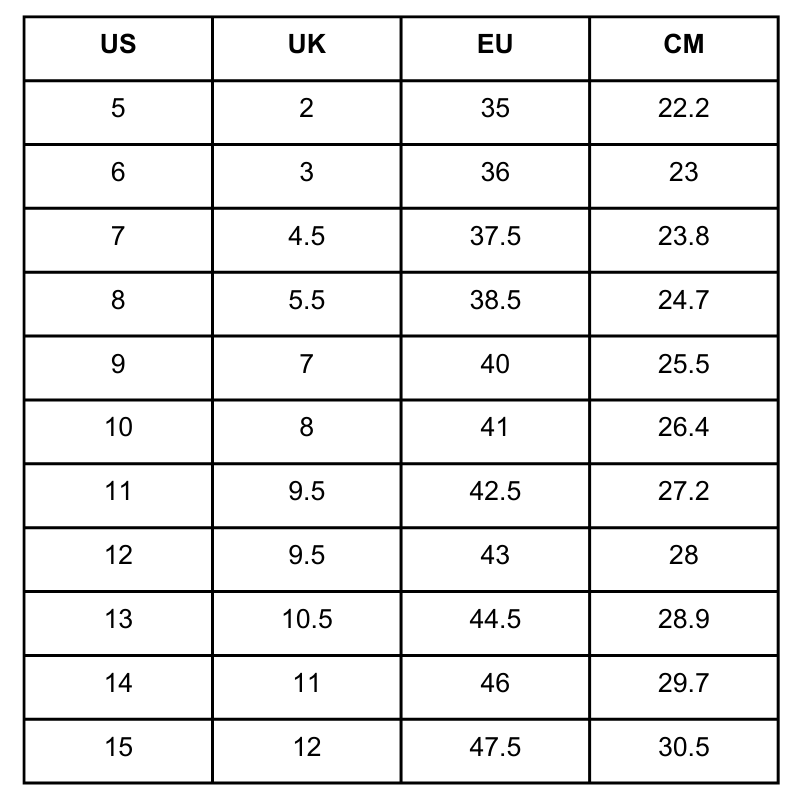Select the US size 5 cell
The width and height of the screenshot is (800, 800).
pos(118,112)
